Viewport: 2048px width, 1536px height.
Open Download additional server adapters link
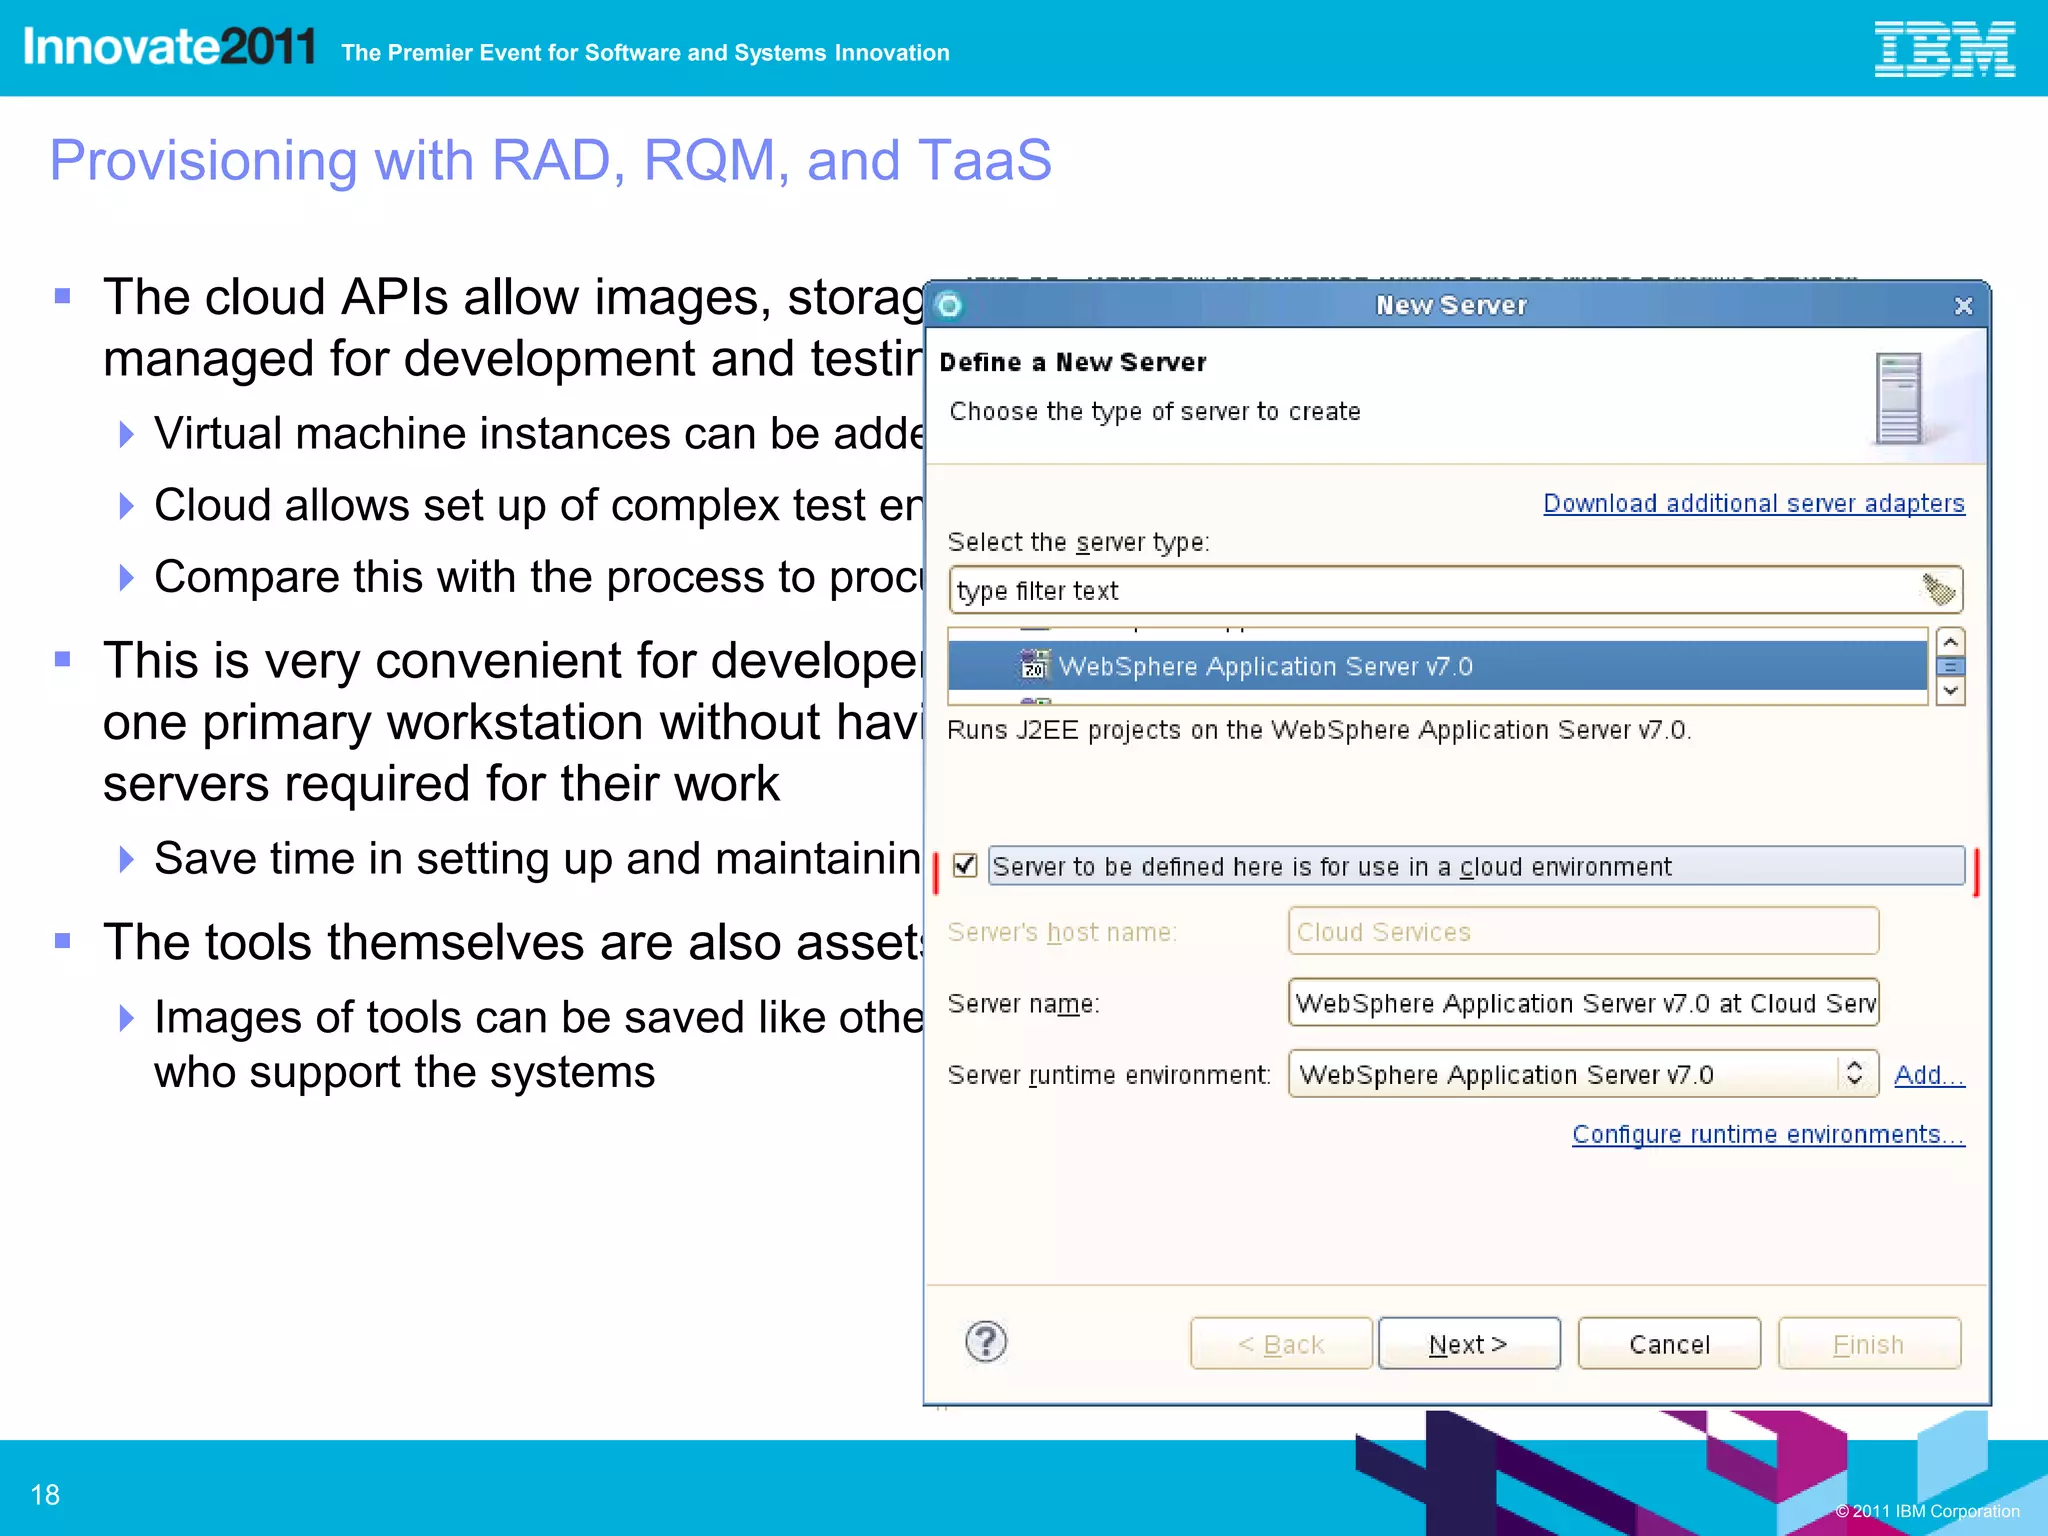pos(1754,503)
